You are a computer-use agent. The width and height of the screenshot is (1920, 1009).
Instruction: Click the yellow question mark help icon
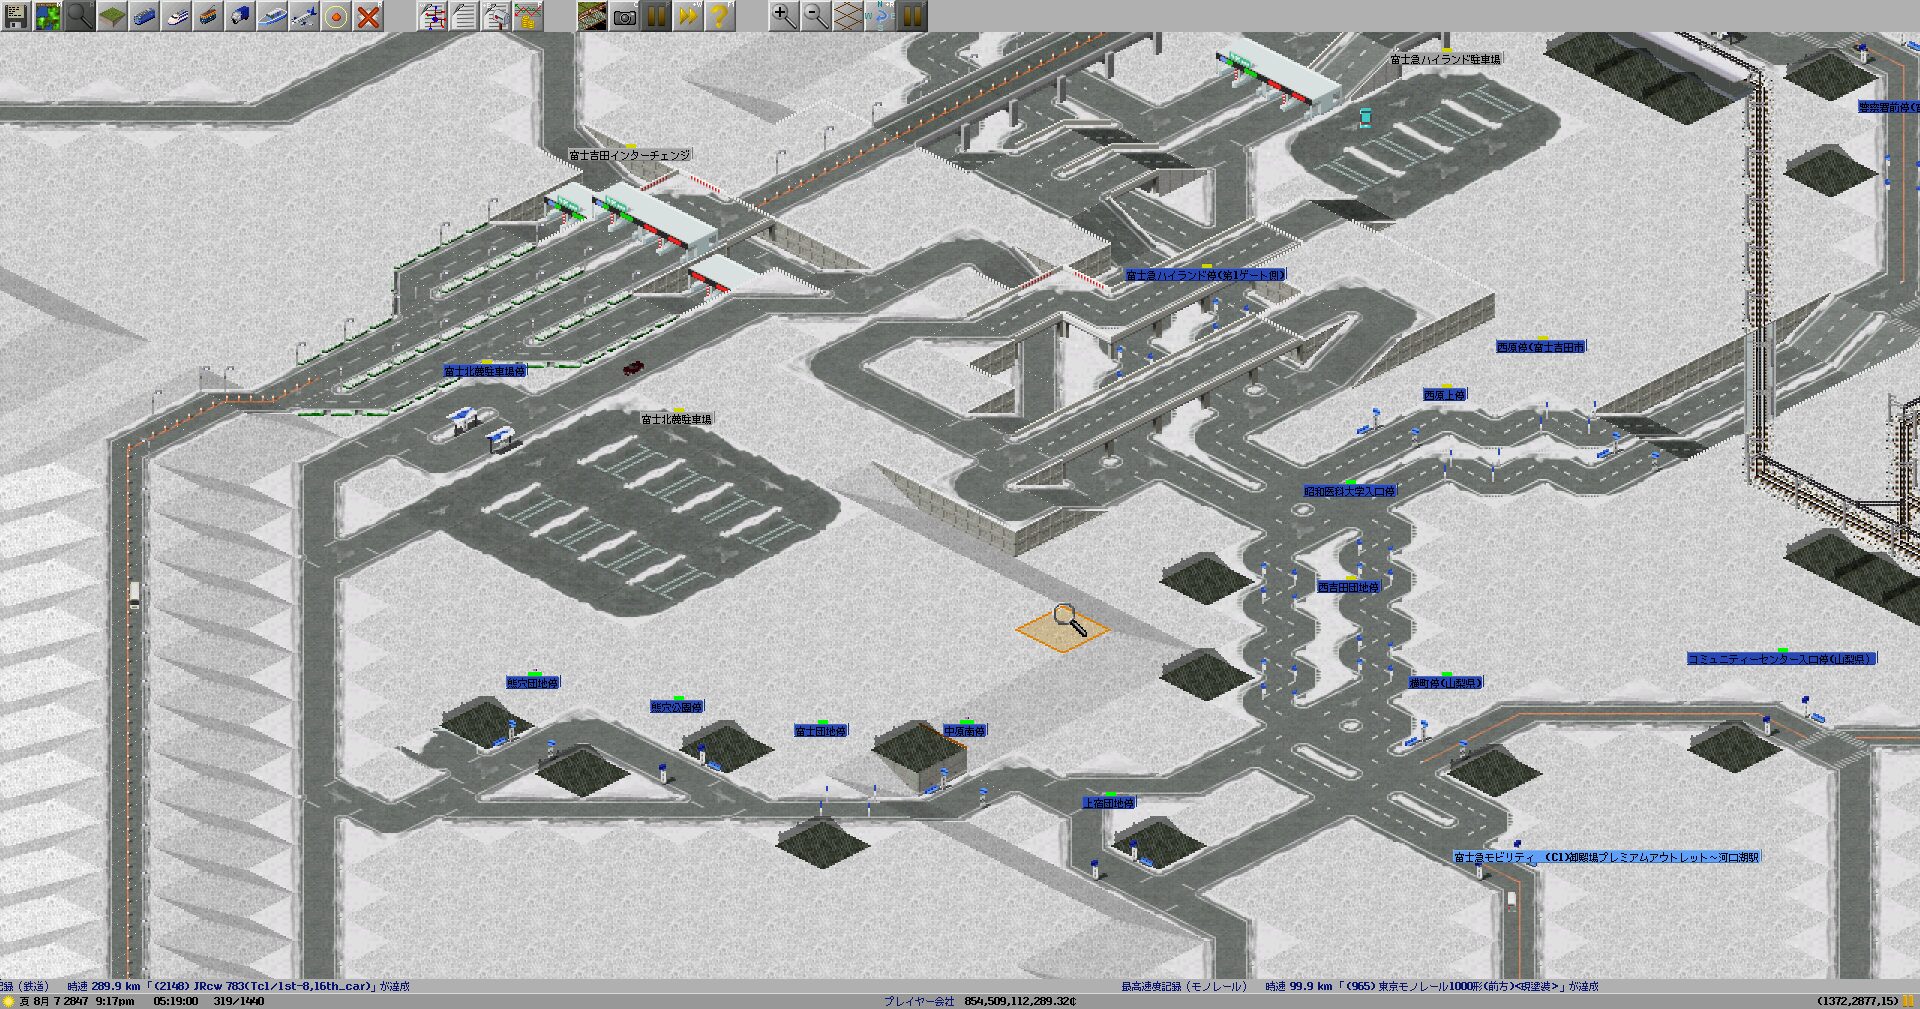pyautogui.click(x=719, y=15)
